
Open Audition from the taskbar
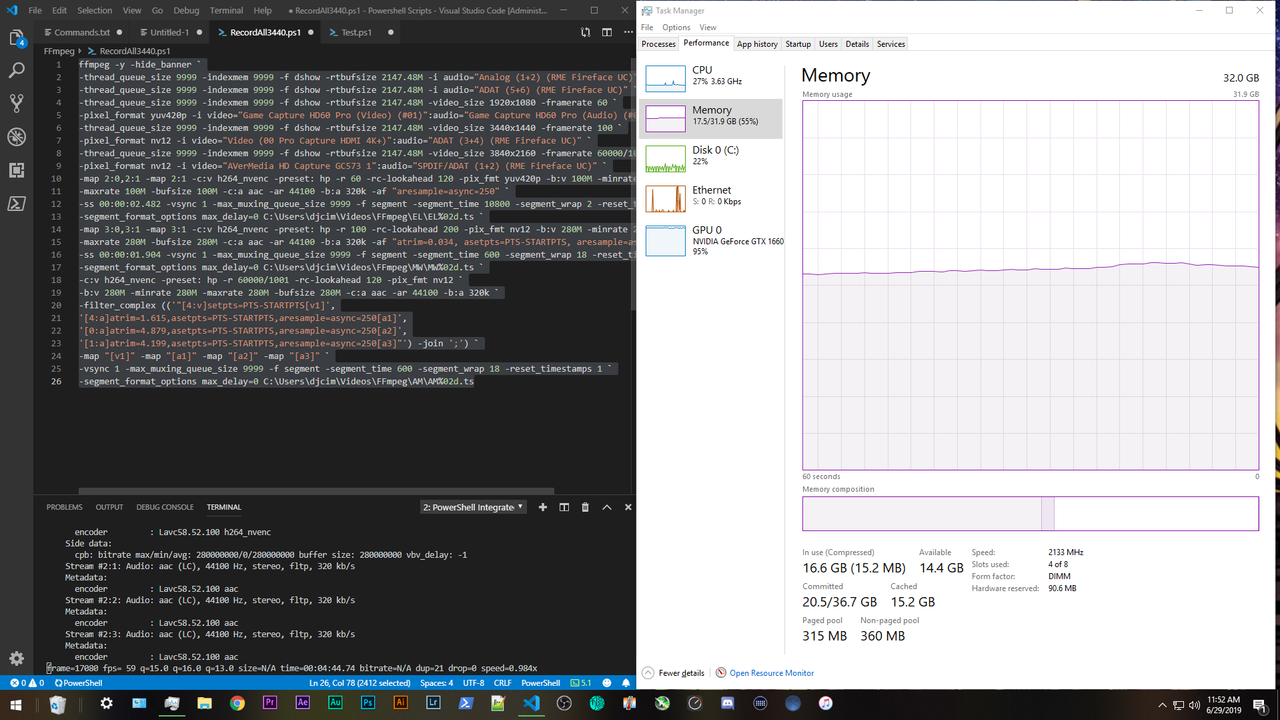pos(335,704)
